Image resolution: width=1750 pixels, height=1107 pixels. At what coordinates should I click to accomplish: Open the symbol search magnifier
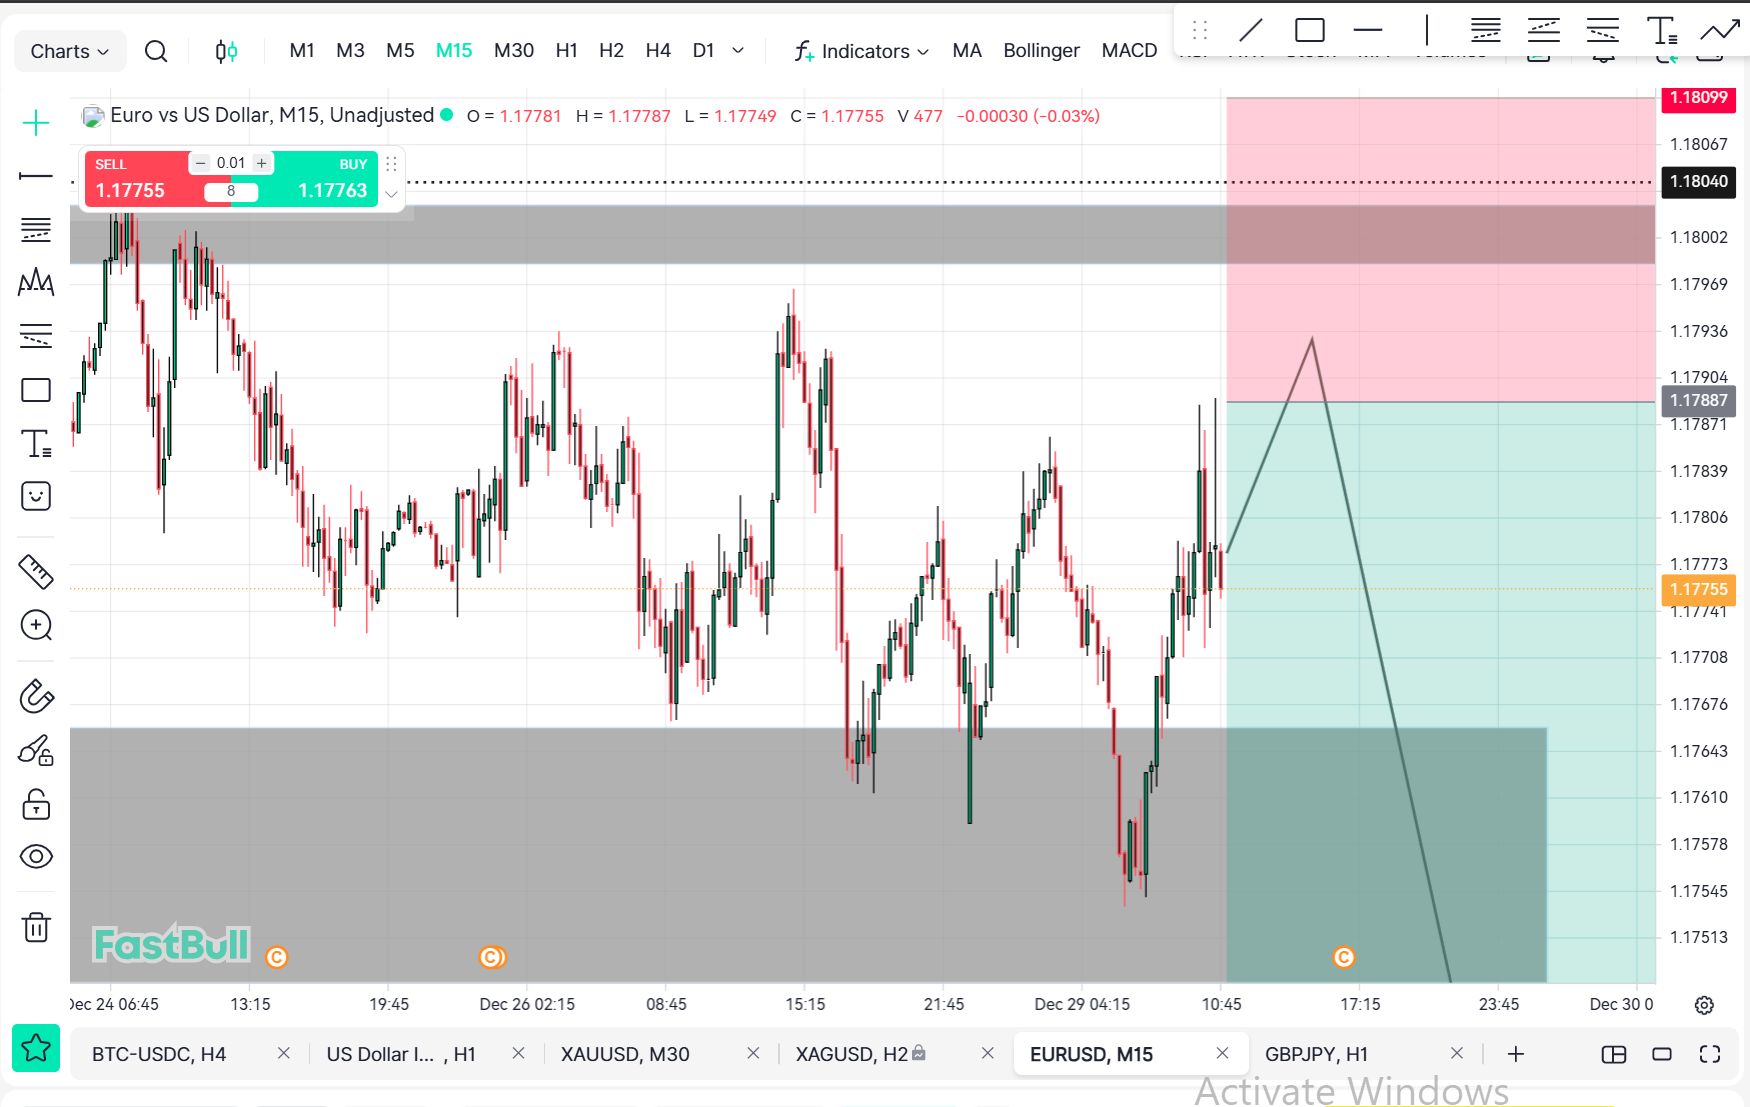click(x=156, y=51)
